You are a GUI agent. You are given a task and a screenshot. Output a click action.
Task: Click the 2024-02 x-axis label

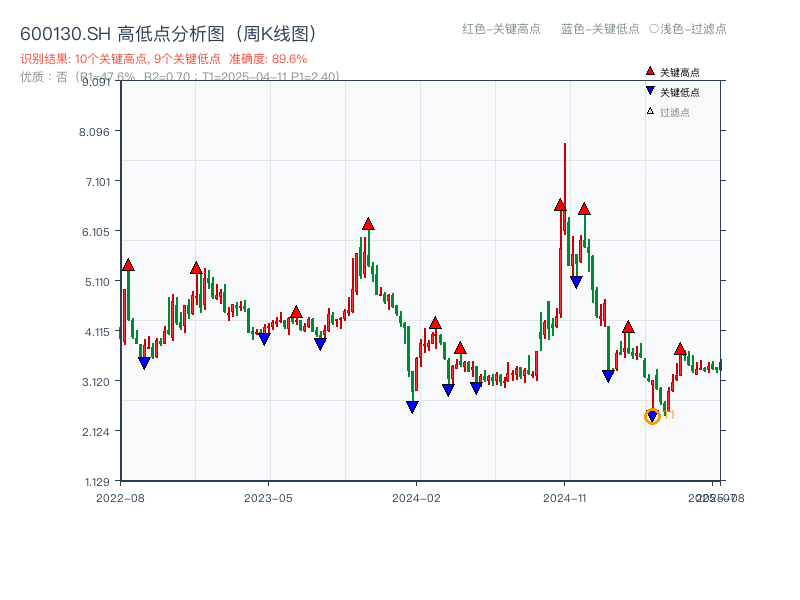tap(416, 498)
